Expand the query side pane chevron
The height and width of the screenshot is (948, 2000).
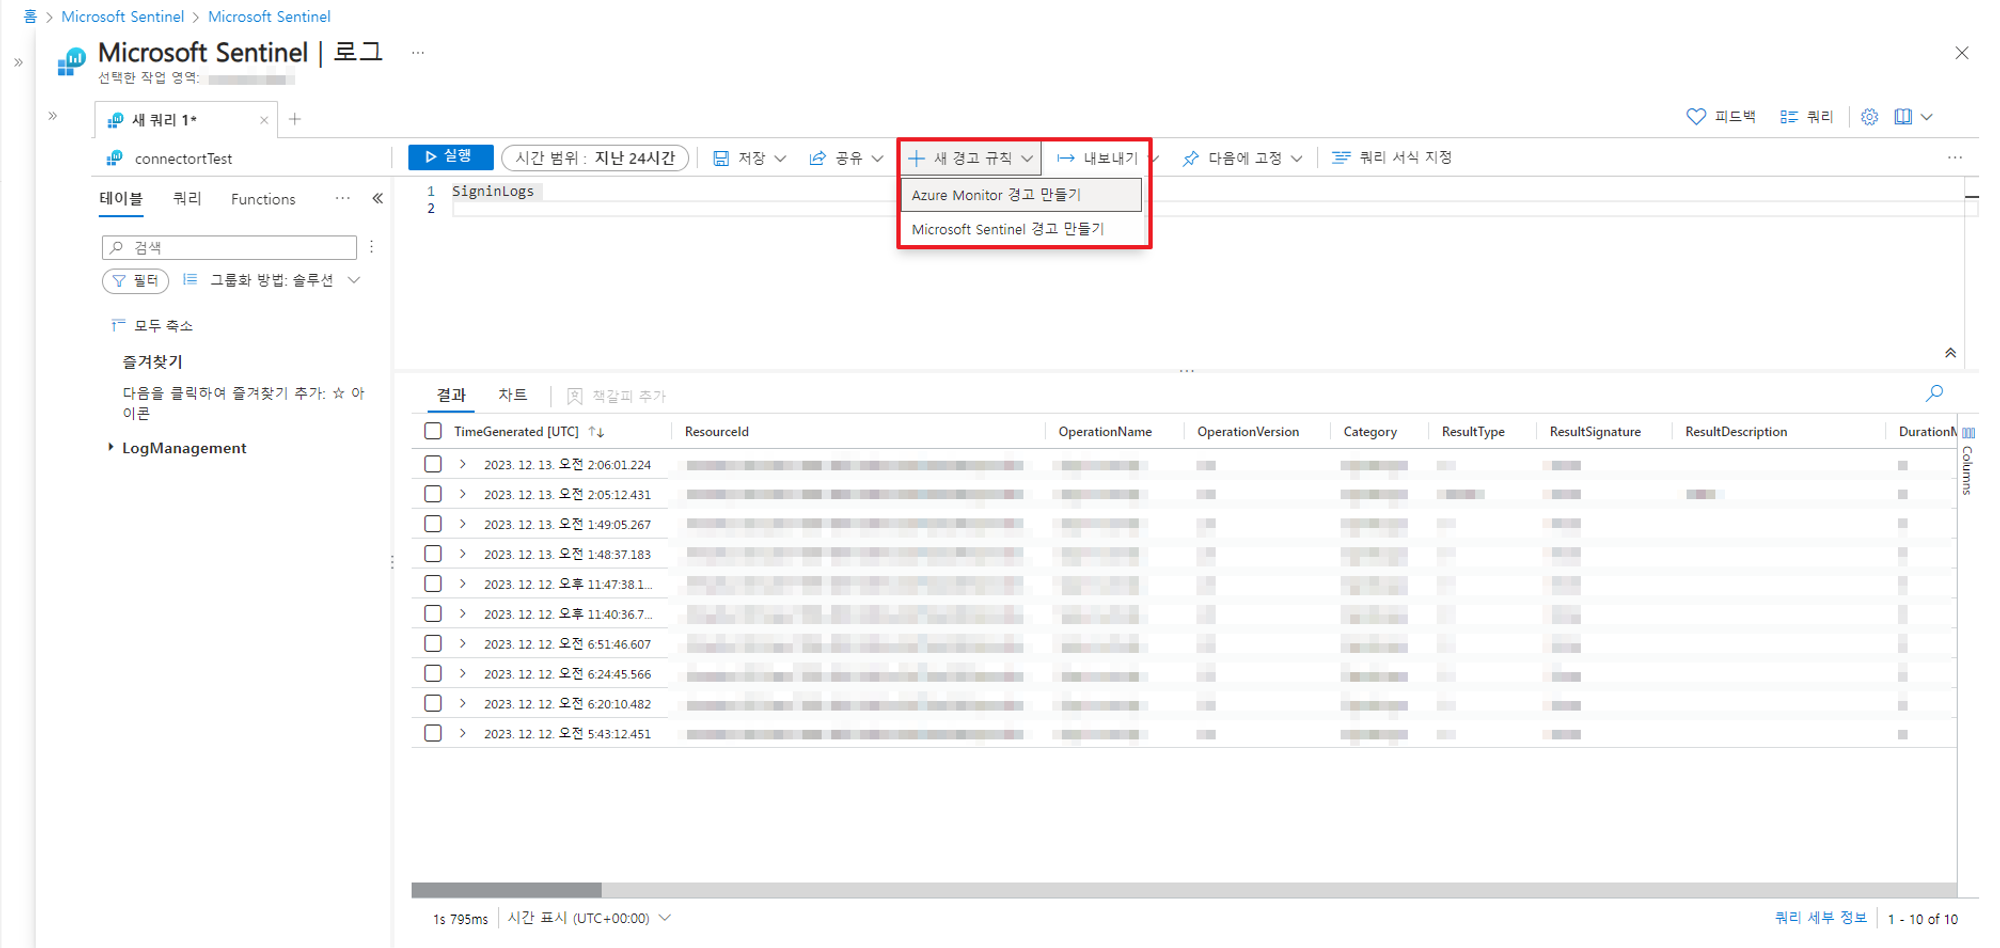pos(53,116)
